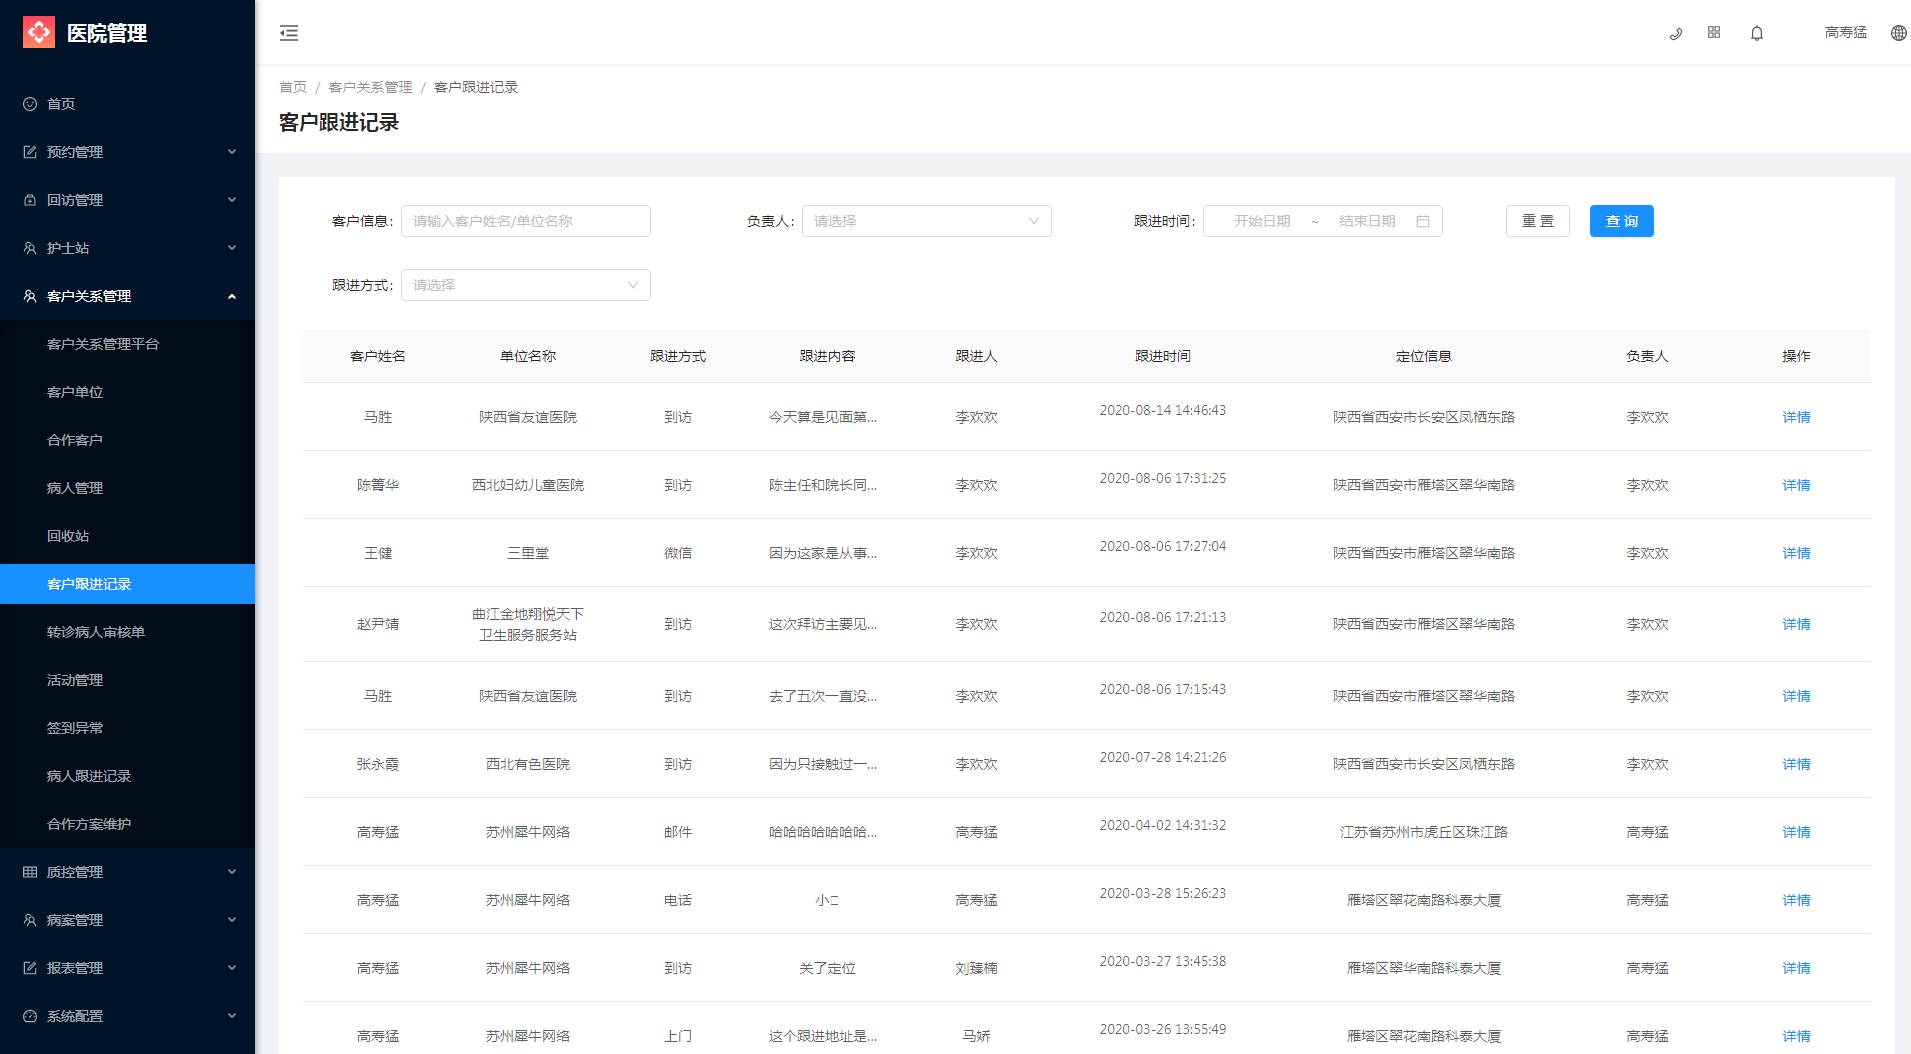The width and height of the screenshot is (1911, 1054).
Task: Click the 报表管理 icon in the sidebar
Action: [x=30, y=968]
